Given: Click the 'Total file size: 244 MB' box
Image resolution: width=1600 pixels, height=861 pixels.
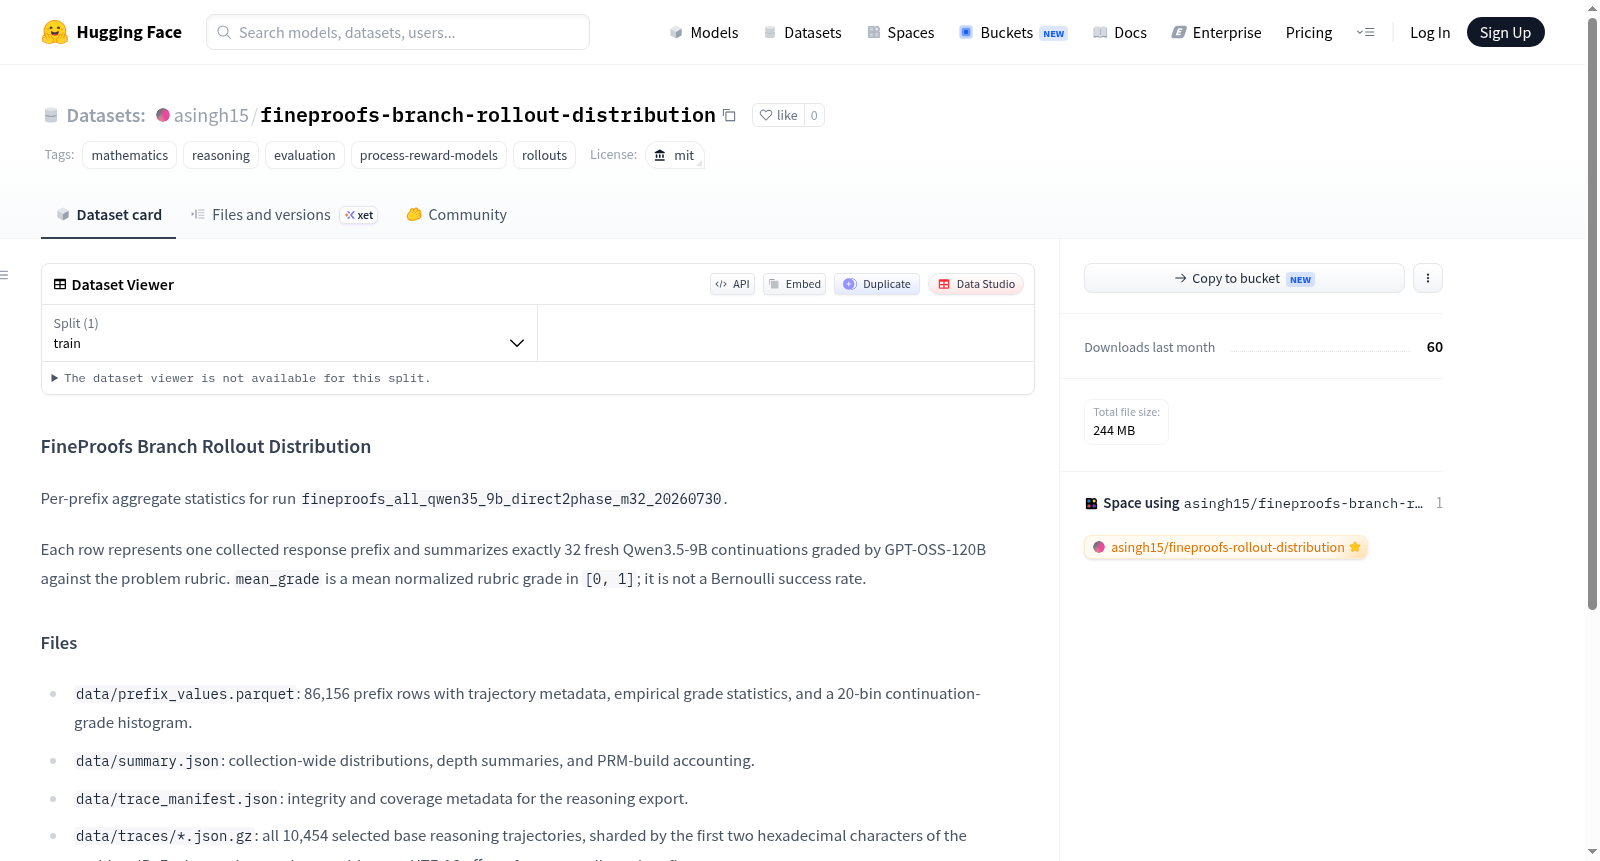Looking at the screenshot, I should pyautogui.click(x=1126, y=421).
